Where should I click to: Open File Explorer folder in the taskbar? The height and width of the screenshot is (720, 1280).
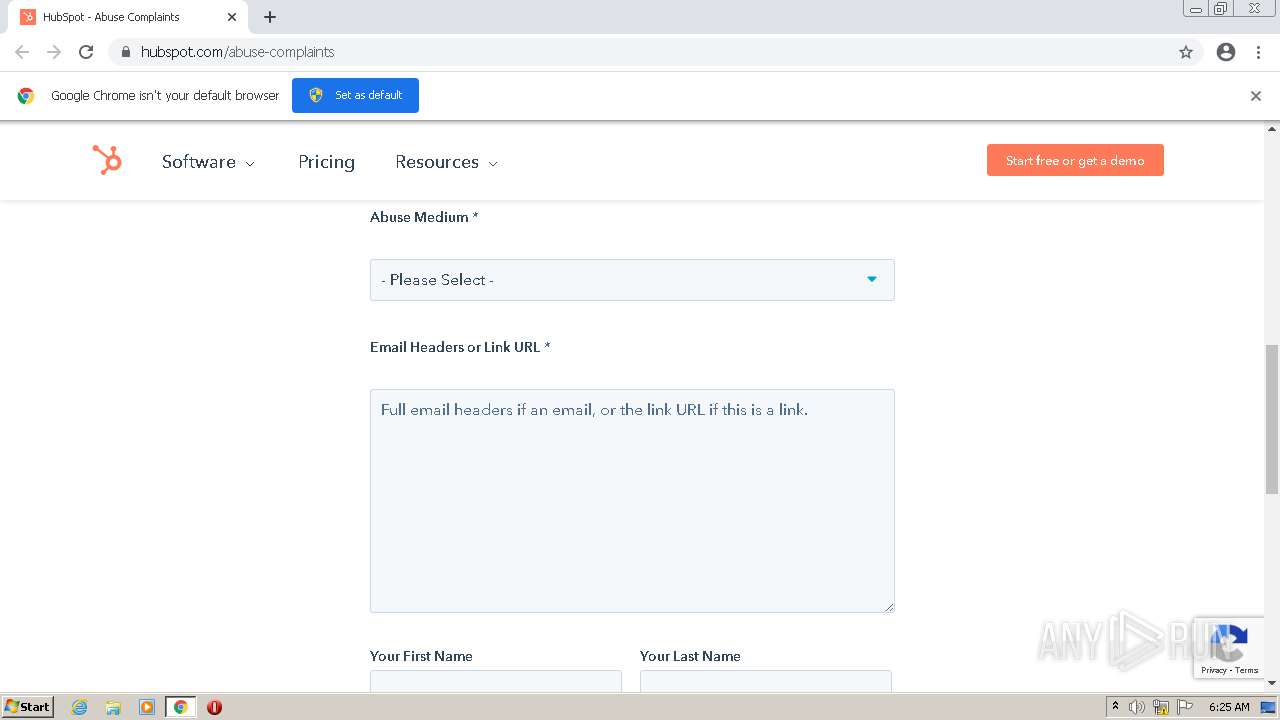[113, 707]
